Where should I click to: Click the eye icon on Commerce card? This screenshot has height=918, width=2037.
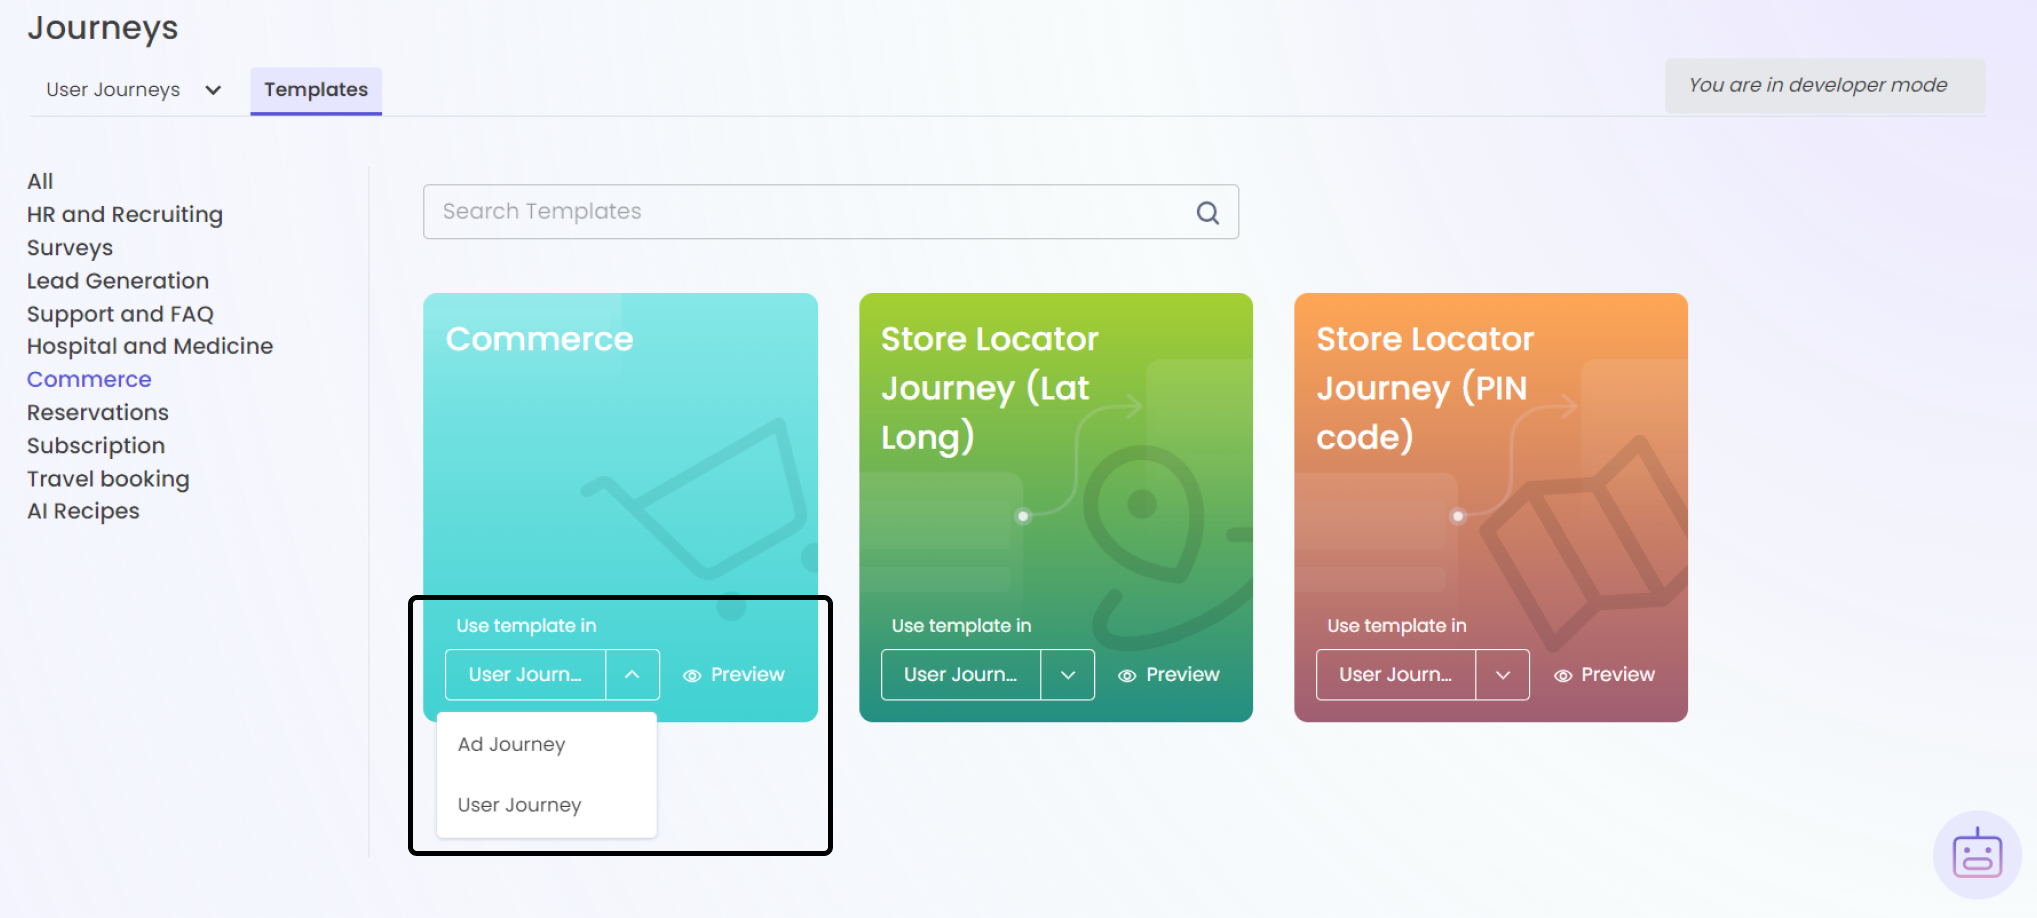692,676
